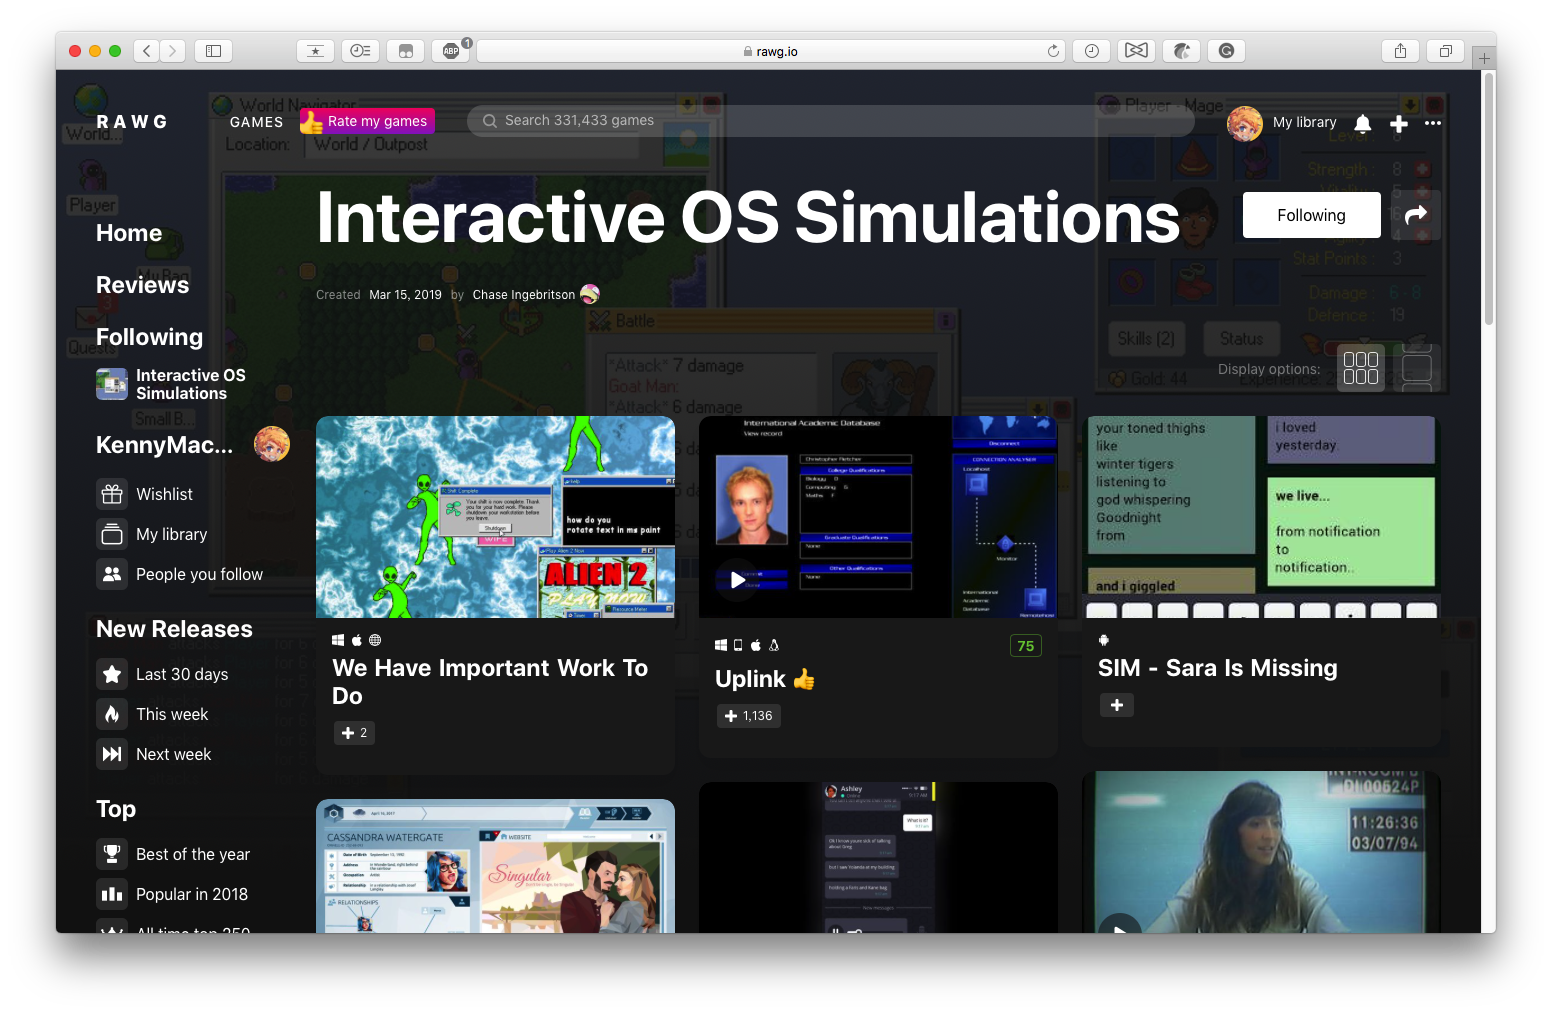The height and width of the screenshot is (1013, 1552).
Task: Click Chase Ingebritson's small avatar
Action: [590, 294]
